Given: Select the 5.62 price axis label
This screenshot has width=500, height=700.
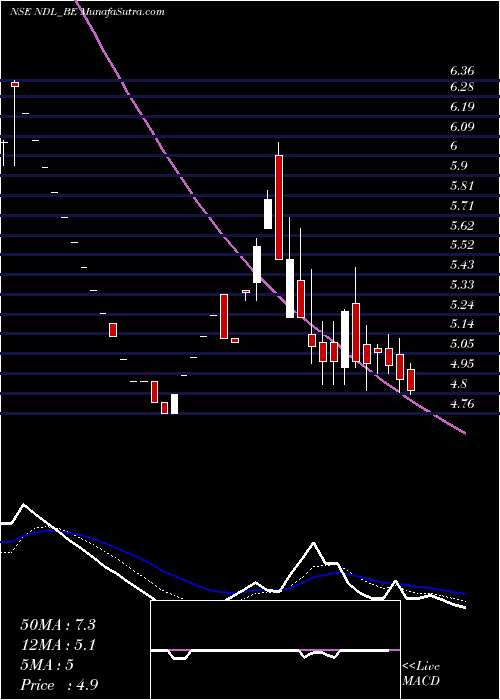Looking at the screenshot, I should click(462, 225).
